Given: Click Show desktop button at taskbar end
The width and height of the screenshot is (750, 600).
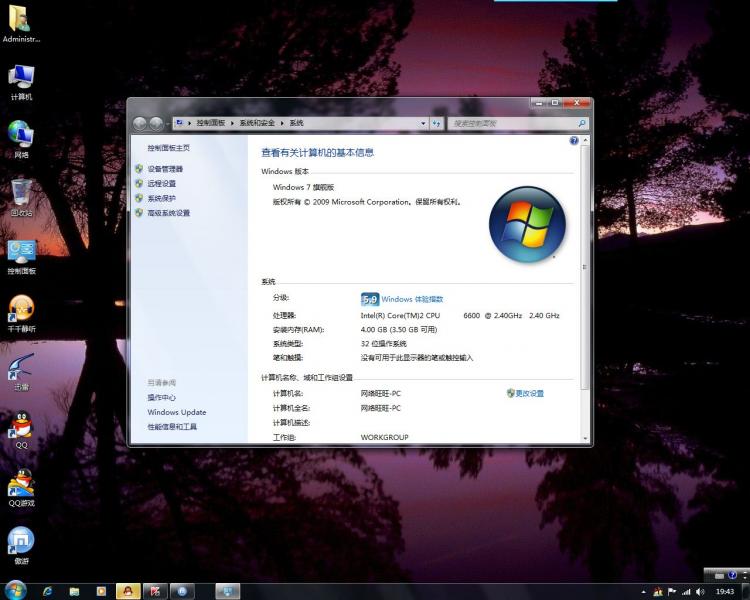Looking at the screenshot, I should tap(746, 592).
